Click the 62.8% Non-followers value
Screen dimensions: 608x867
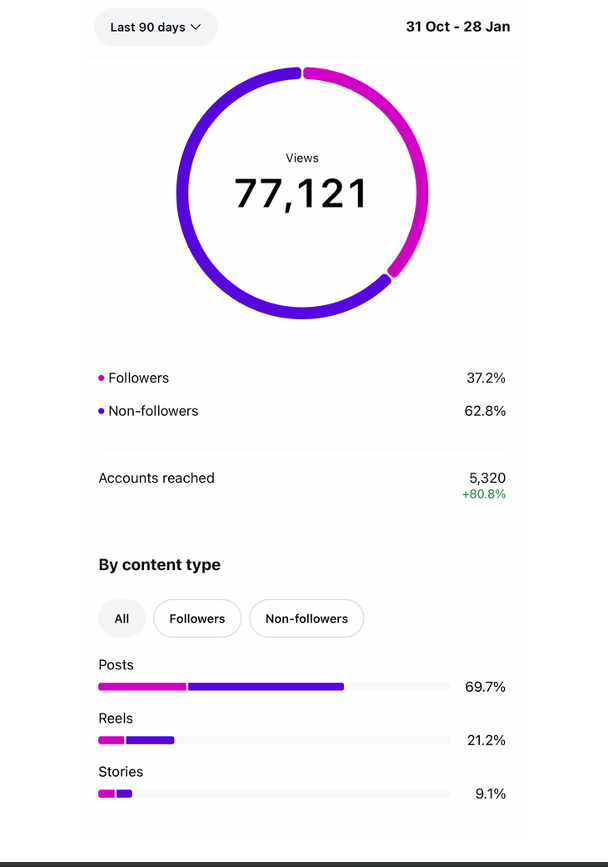(x=486, y=411)
